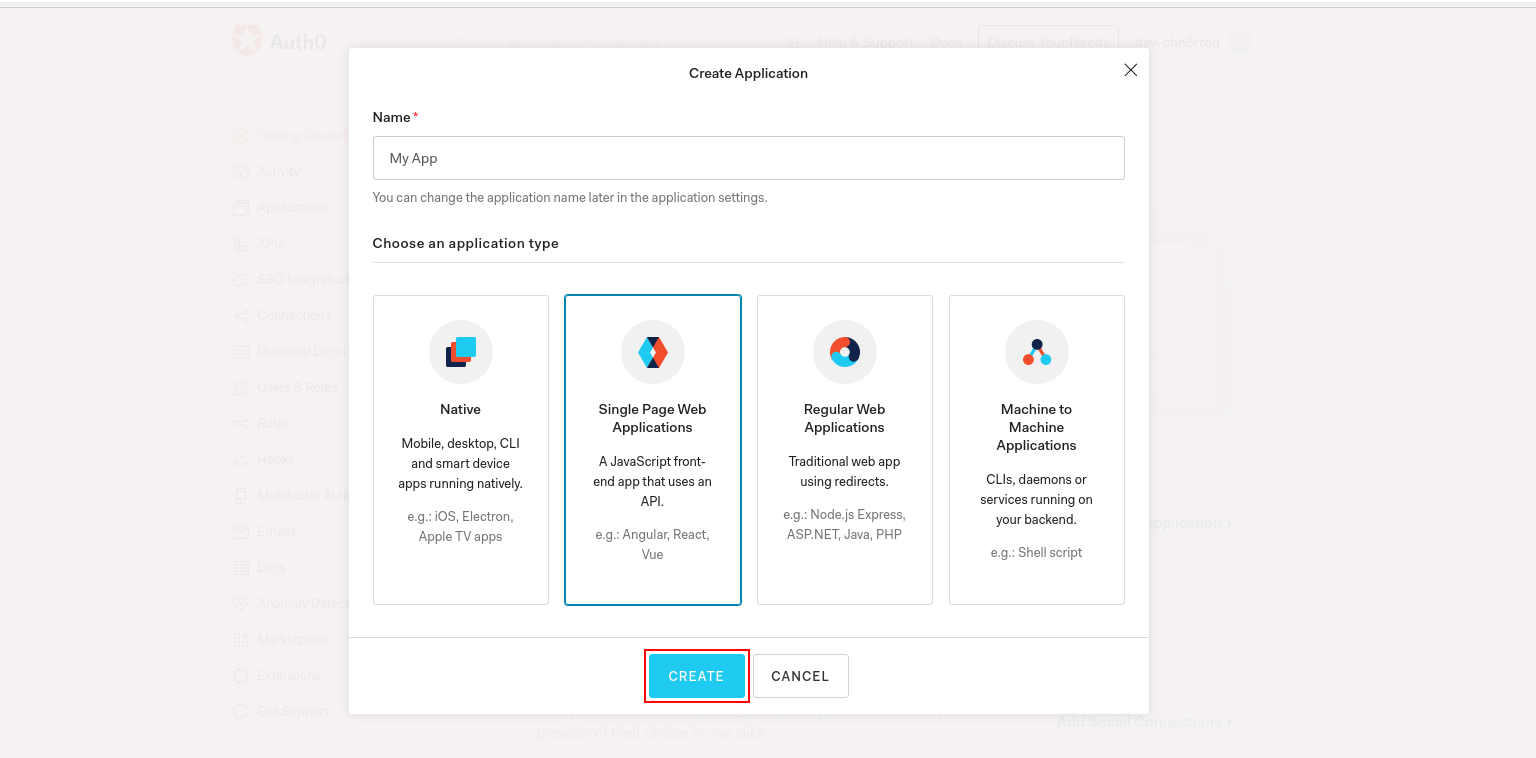Open the Docs link in header
The image size is (1536, 758).
point(946,43)
